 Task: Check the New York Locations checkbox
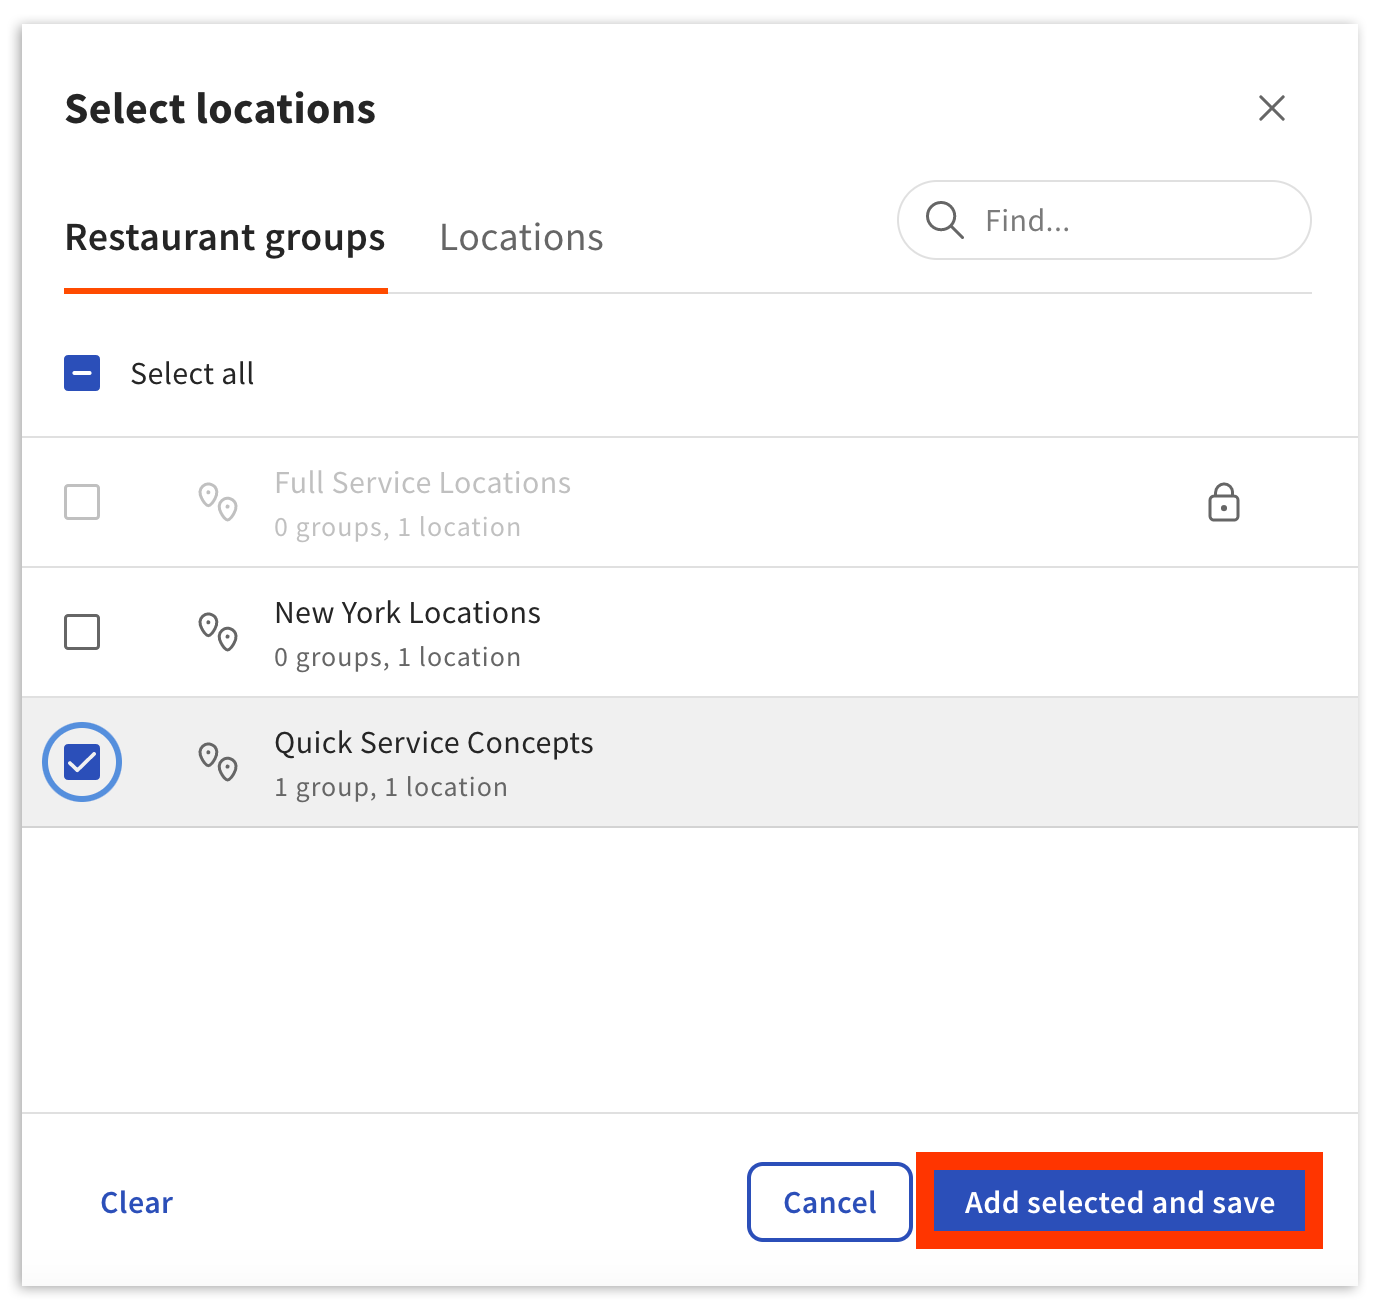pos(82,632)
